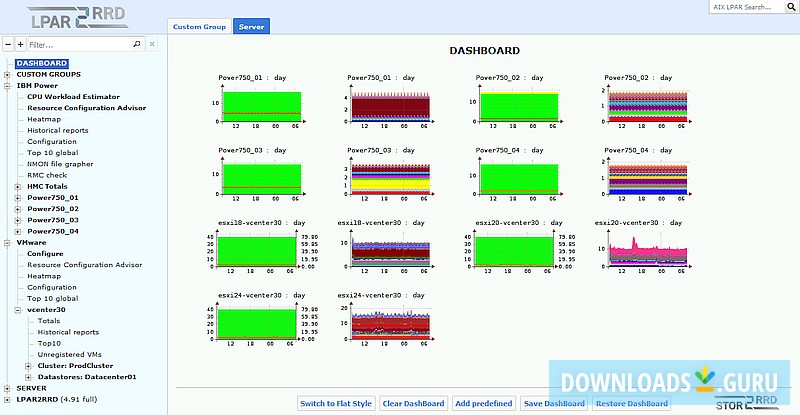Open Unregistered VMs

69,355
